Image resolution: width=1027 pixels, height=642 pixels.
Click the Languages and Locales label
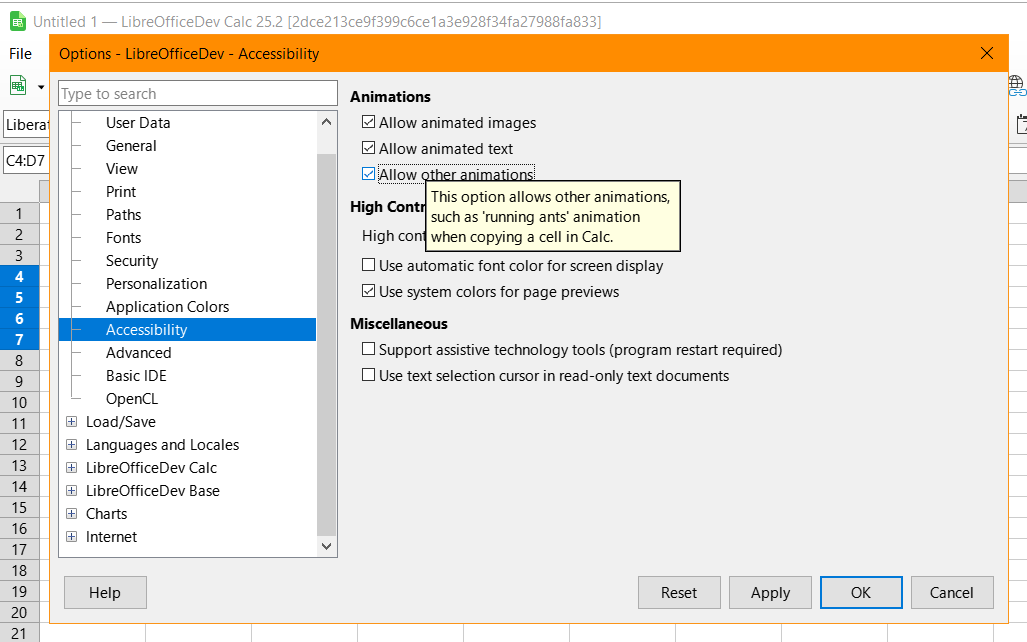[162, 445]
